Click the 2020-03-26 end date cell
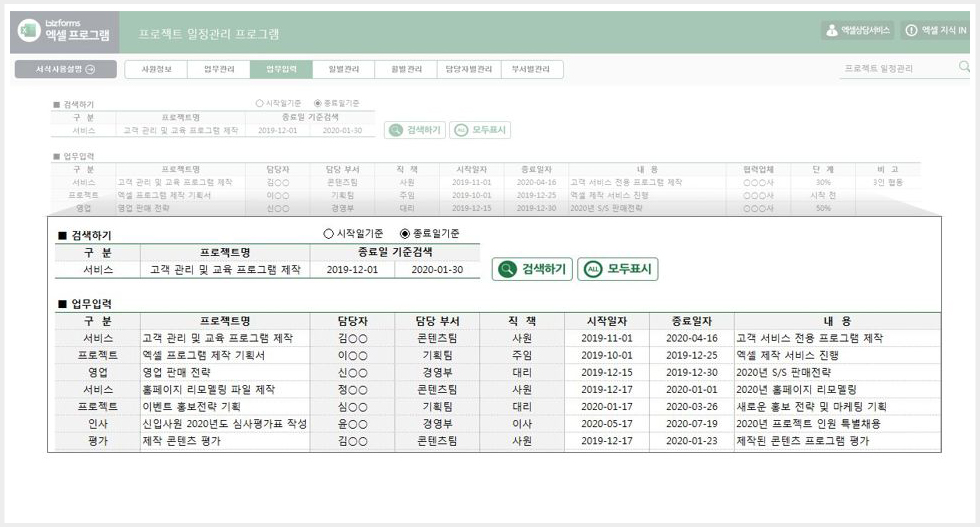The width and height of the screenshot is (980, 527). [692, 406]
